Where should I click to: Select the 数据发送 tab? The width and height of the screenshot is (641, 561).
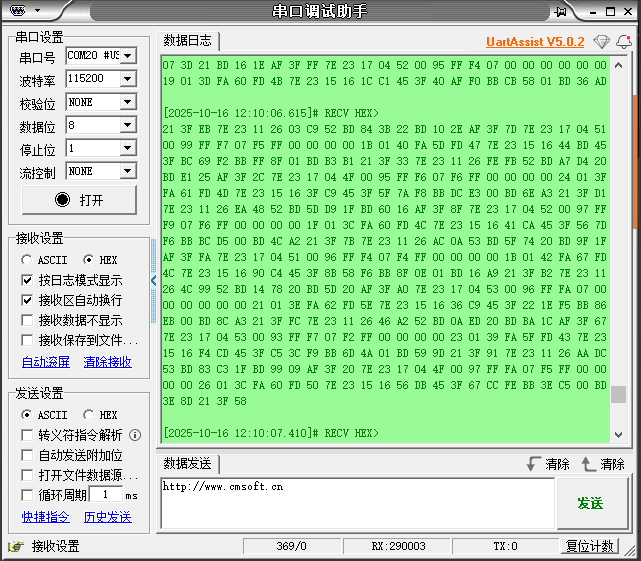click(x=187, y=463)
